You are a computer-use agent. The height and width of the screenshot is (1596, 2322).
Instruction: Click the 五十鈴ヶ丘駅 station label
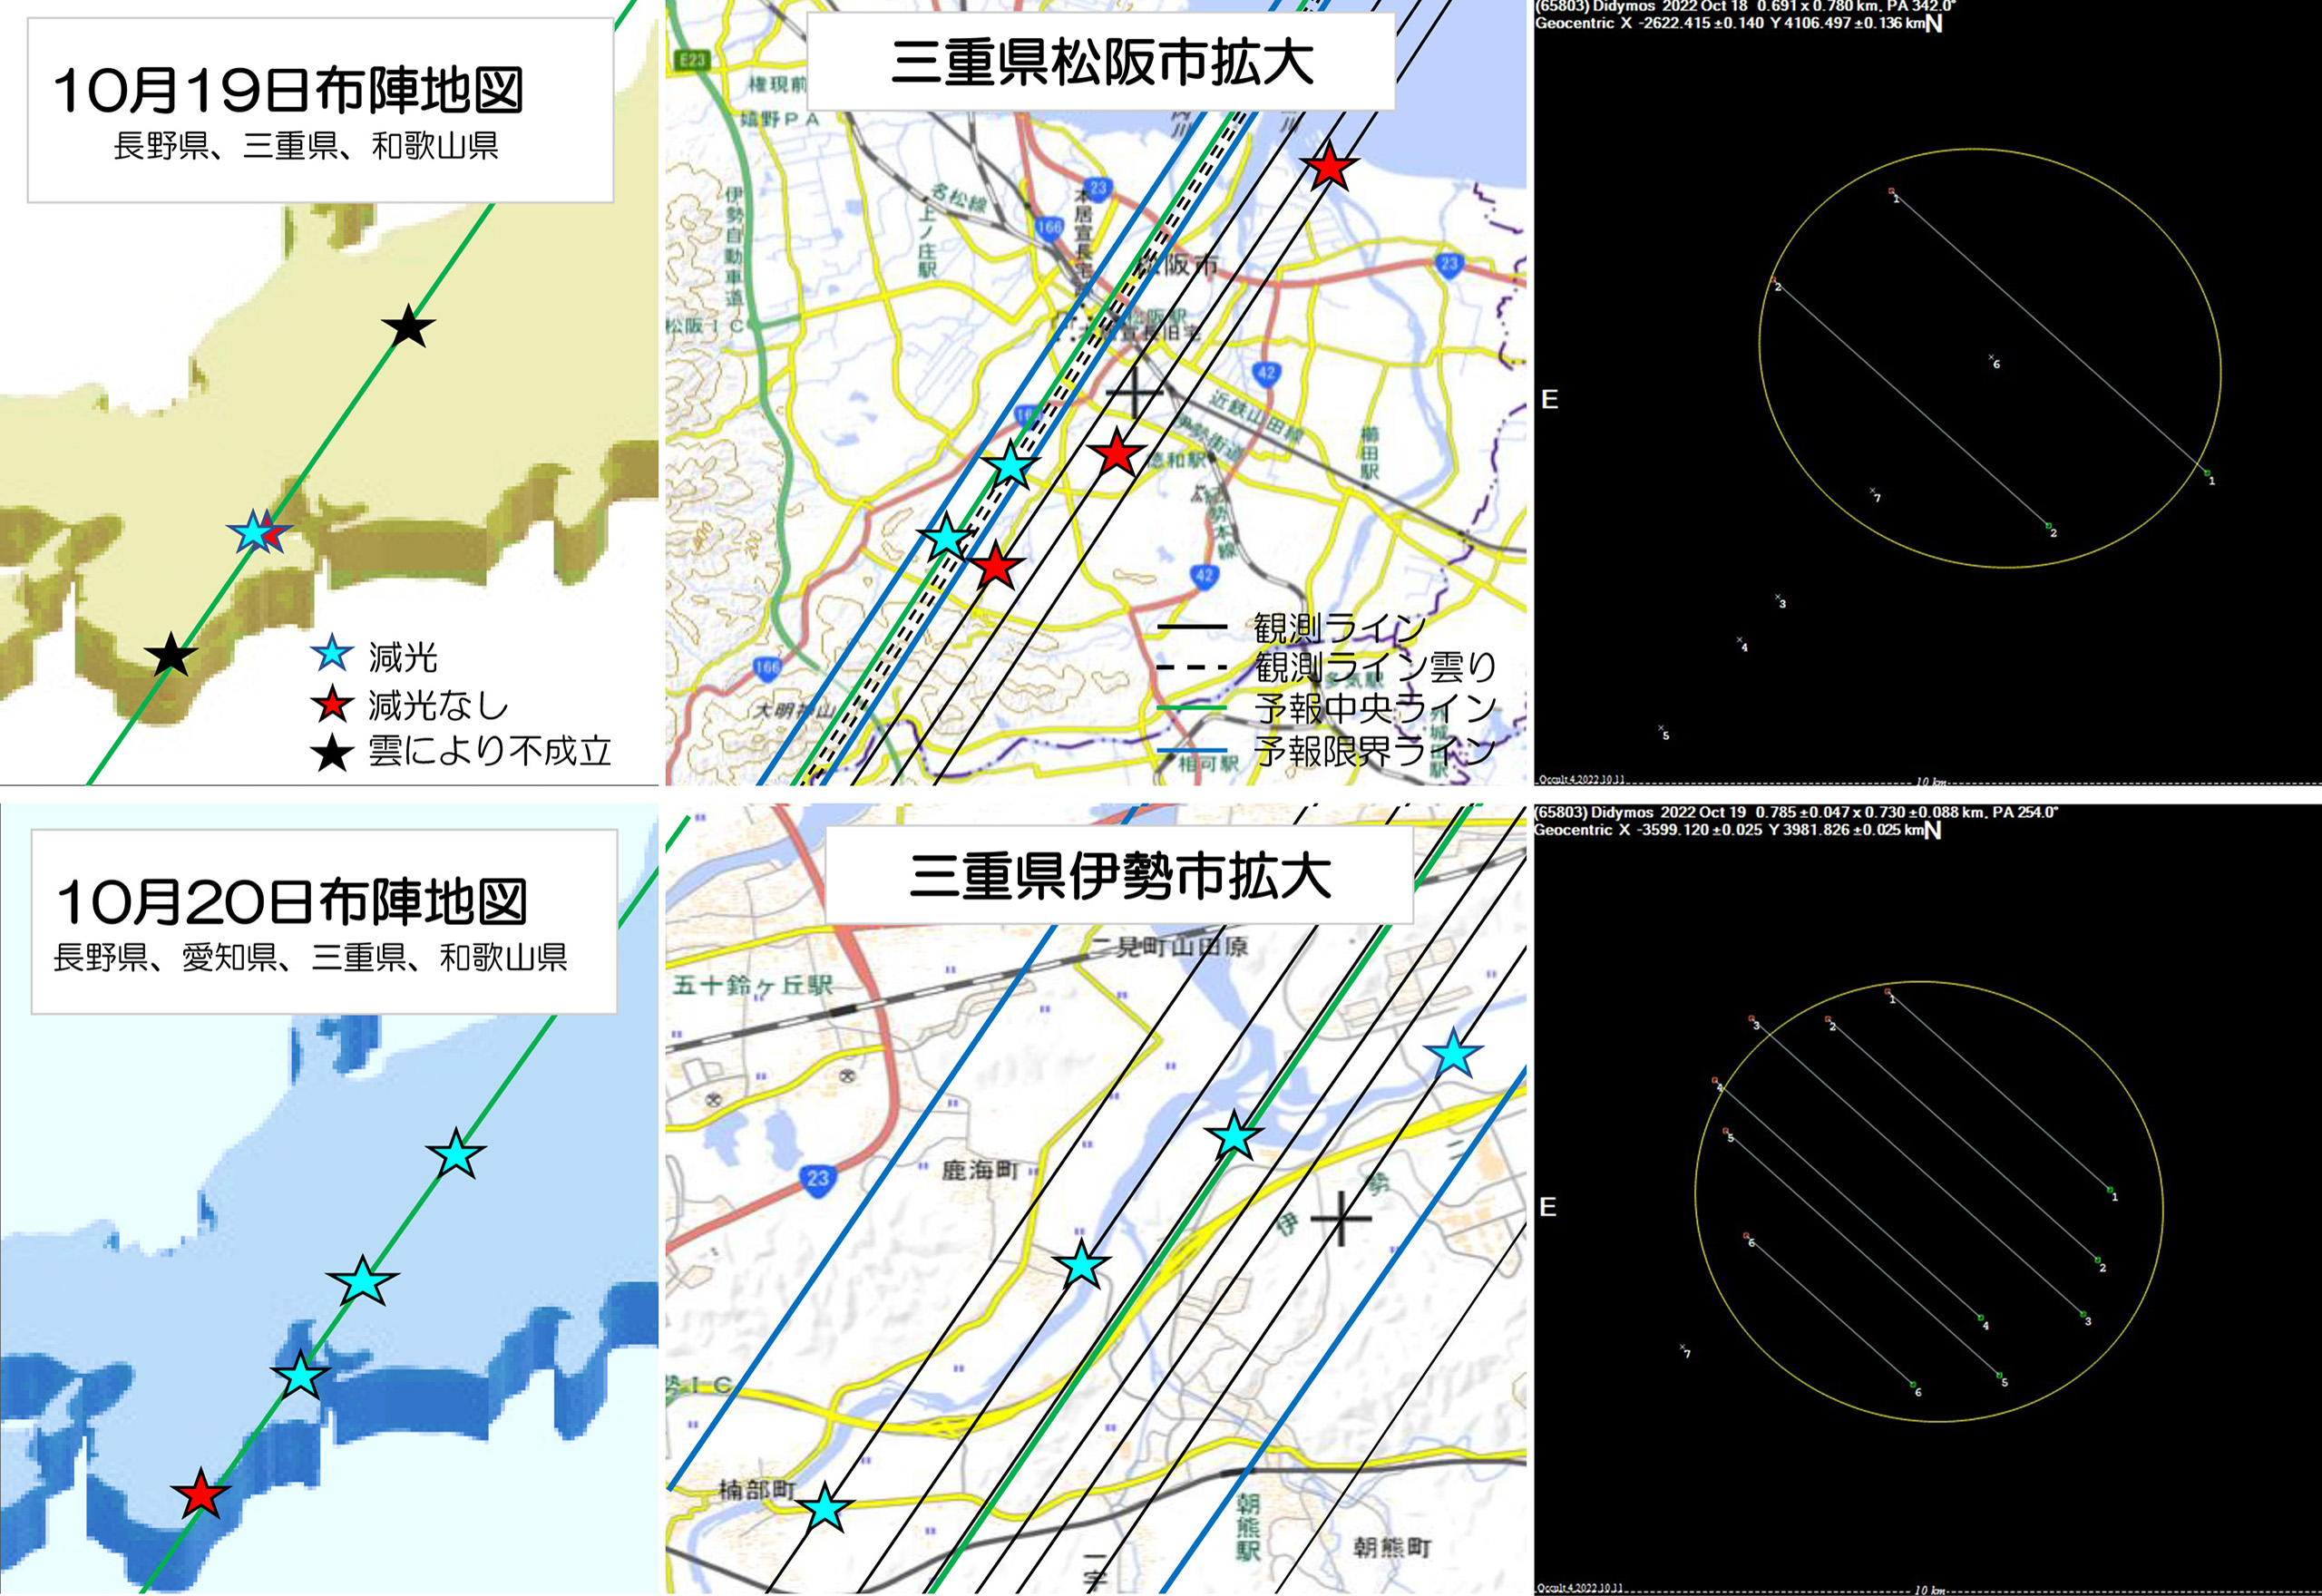[x=753, y=986]
